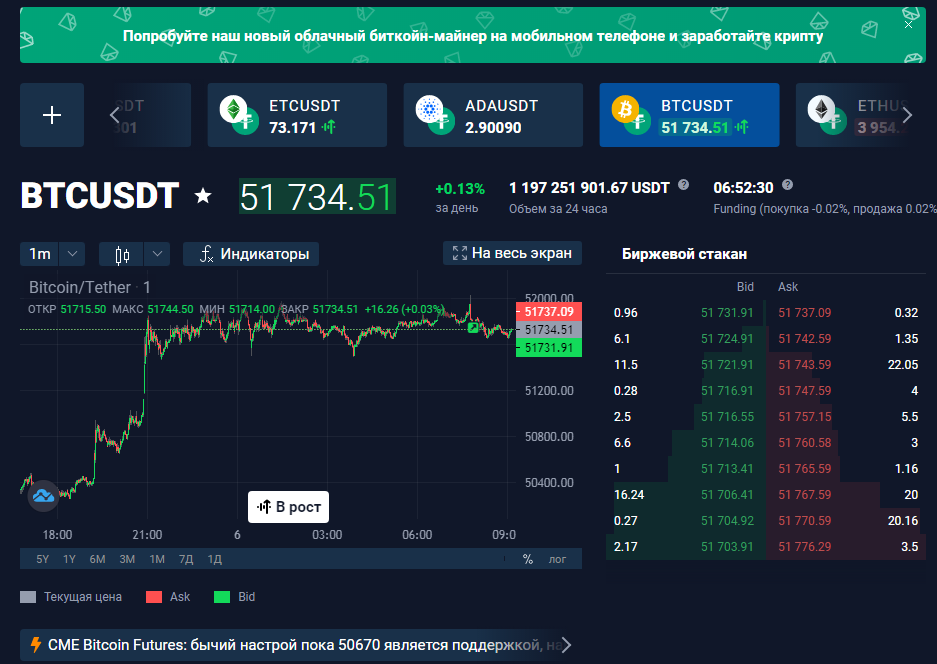Click ask price 51 737.09 in order book
This screenshot has width=937, height=664.
point(804,313)
